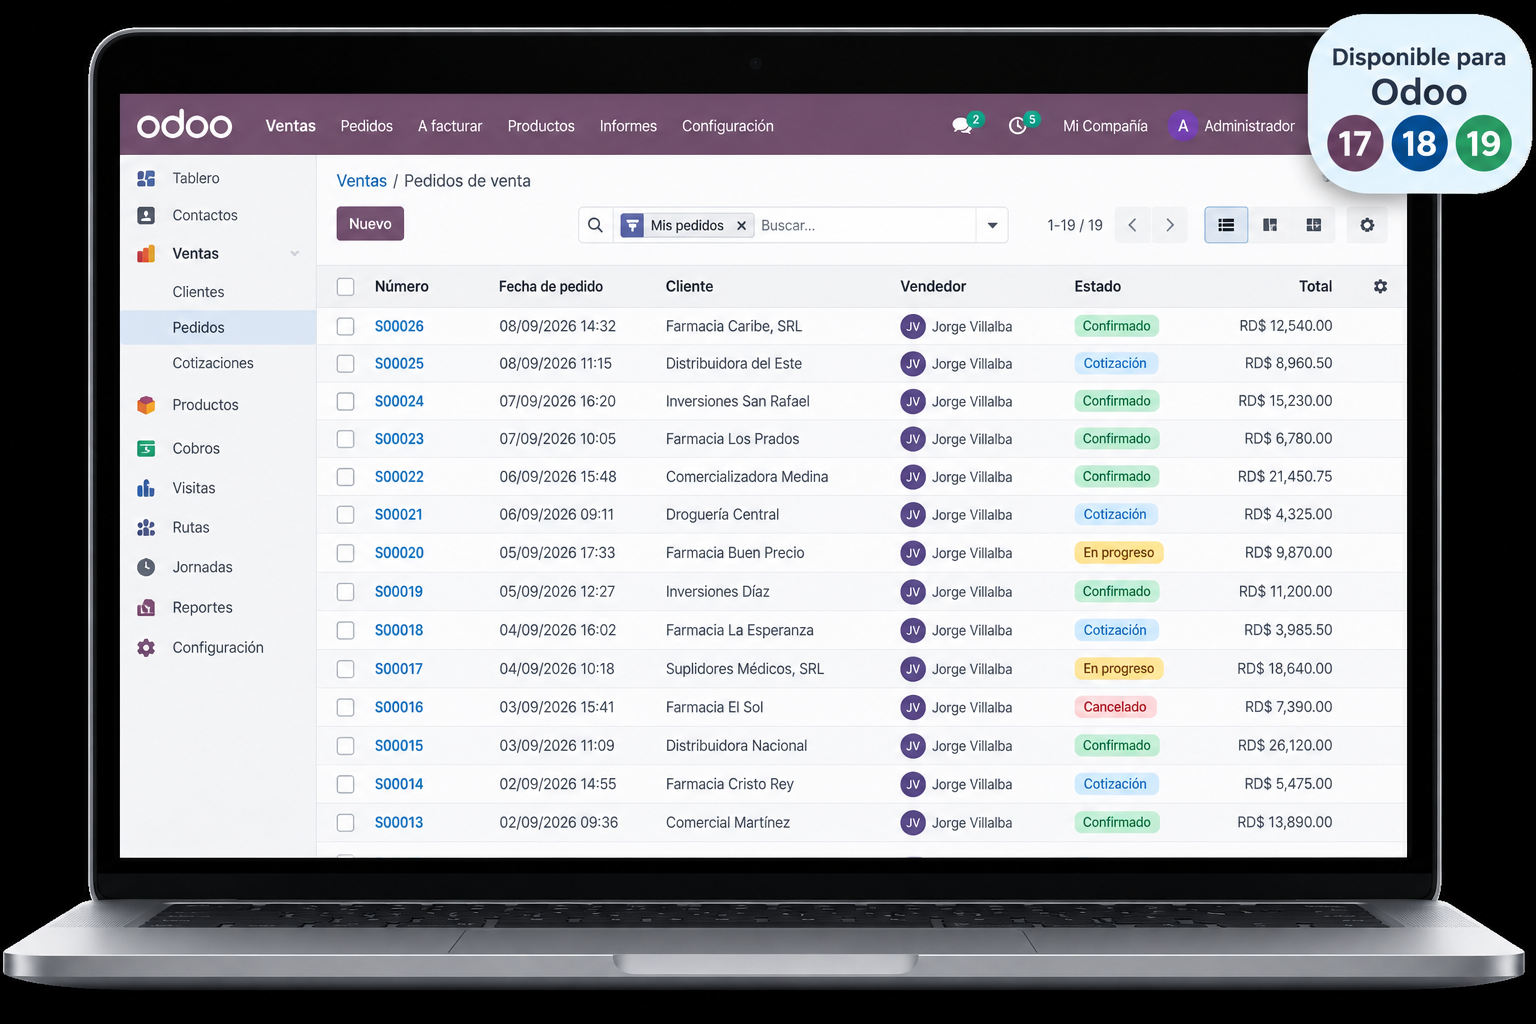Click the Cotización badge on S00025

1115,363
